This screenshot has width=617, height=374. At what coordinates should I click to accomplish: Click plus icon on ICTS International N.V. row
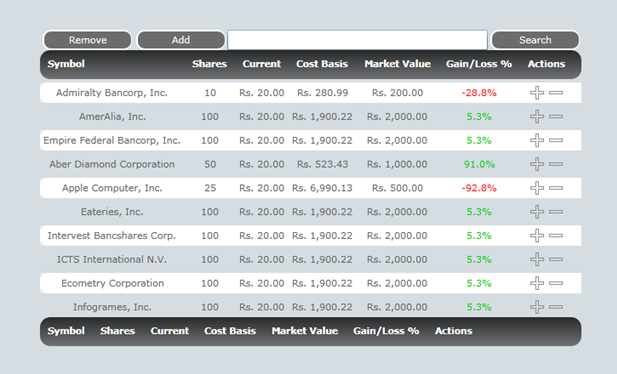pyautogui.click(x=537, y=259)
